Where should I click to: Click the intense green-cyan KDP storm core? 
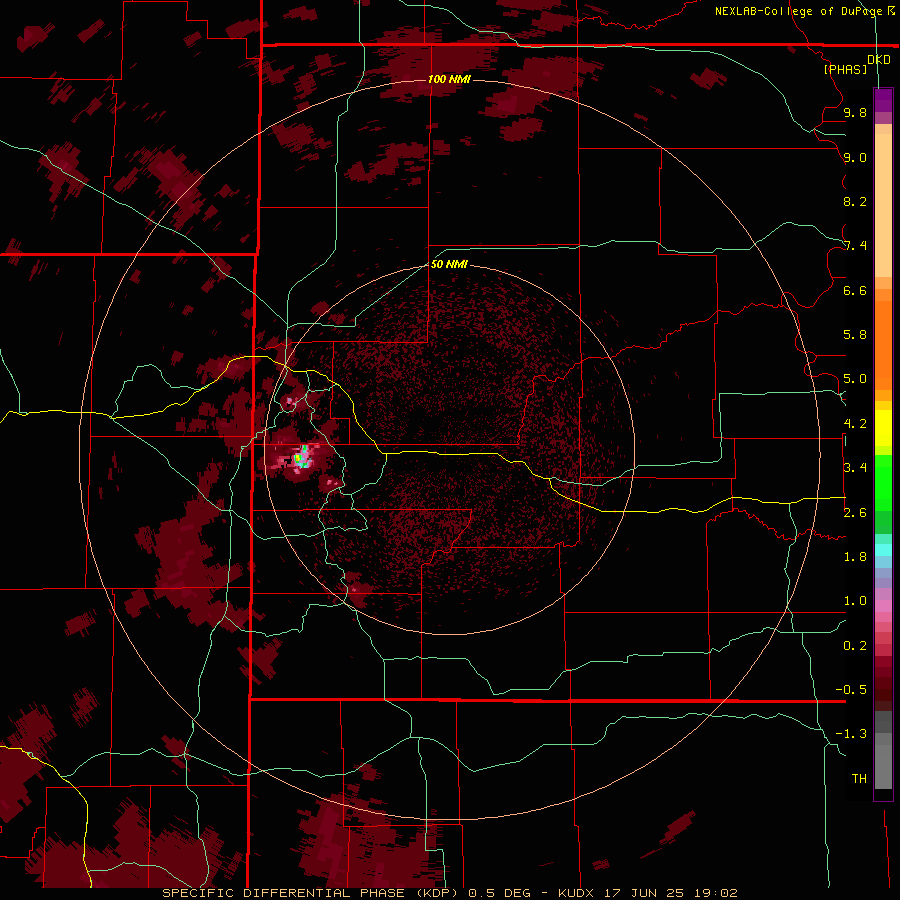point(301,457)
